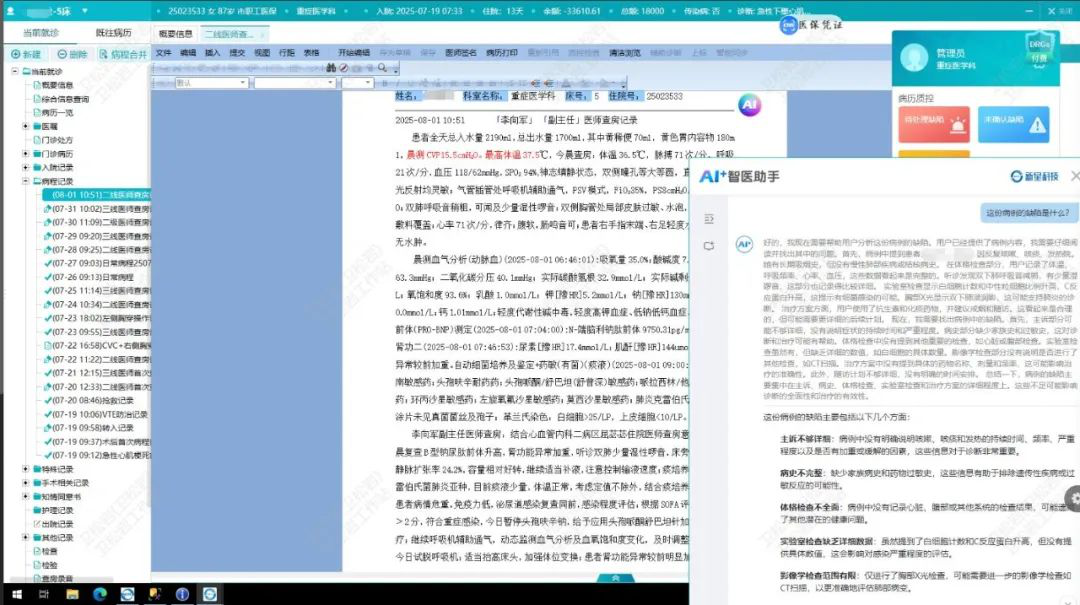The image size is (1080, 605).
Task: Select the 07-19 09:58 转入记录 entry
Action: pos(89,428)
